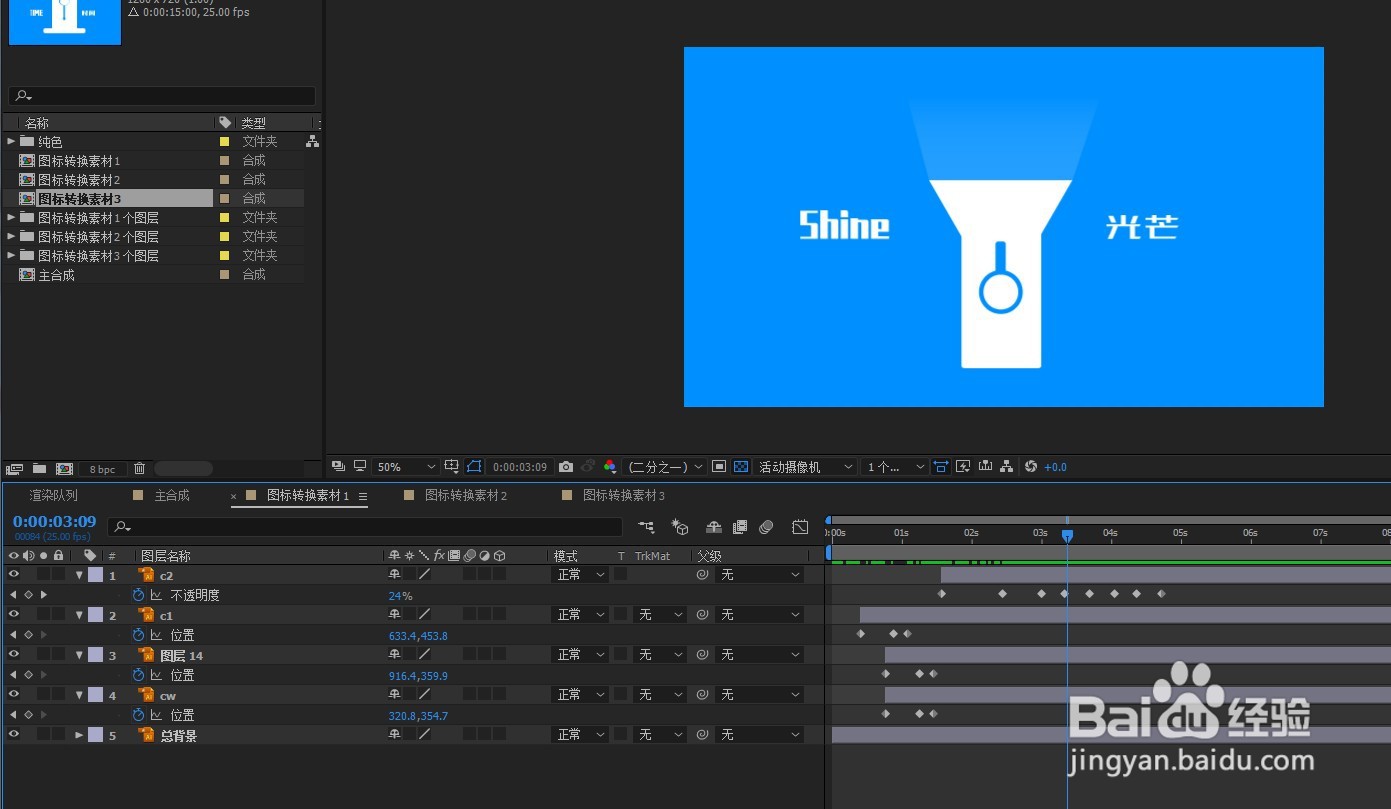Image resolution: width=1391 pixels, height=809 pixels.
Task: Switch to the 主合成 timeline tab
Action: (172, 495)
